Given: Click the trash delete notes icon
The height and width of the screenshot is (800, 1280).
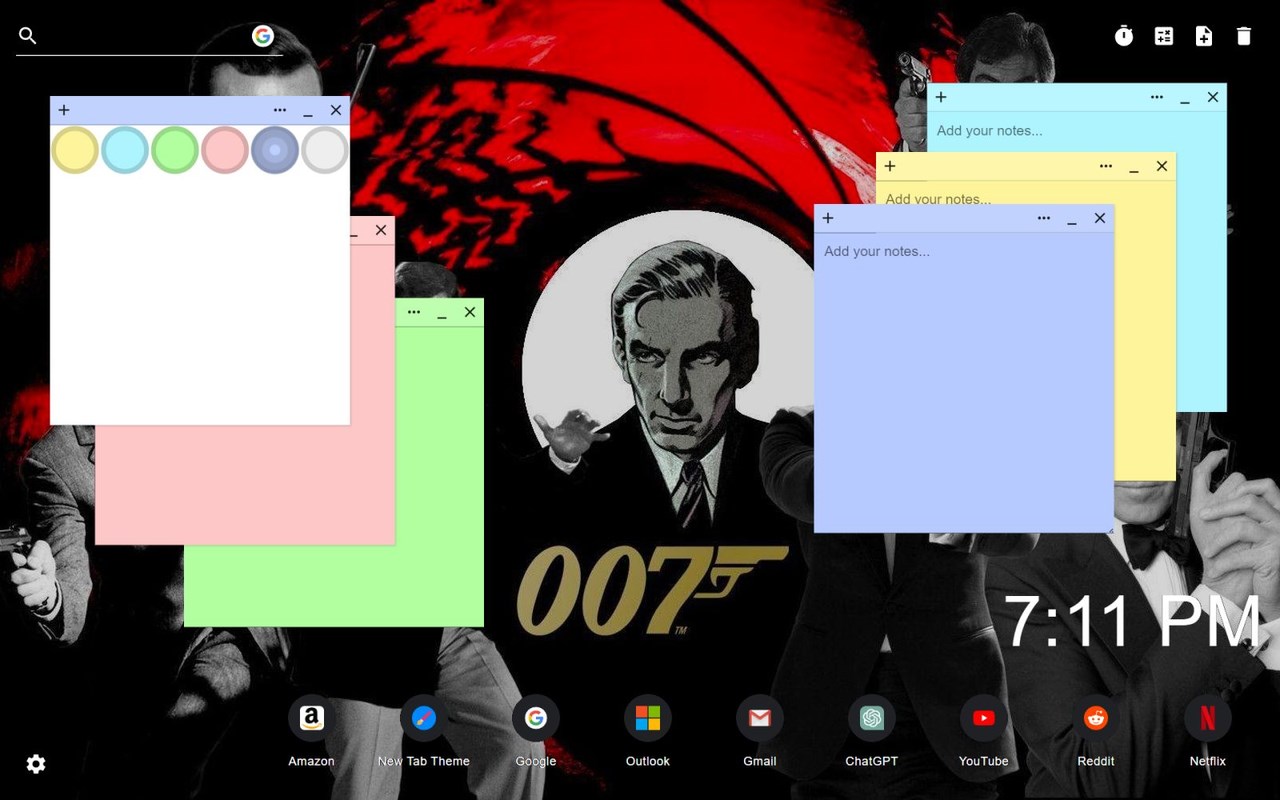Looking at the screenshot, I should coord(1244,36).
